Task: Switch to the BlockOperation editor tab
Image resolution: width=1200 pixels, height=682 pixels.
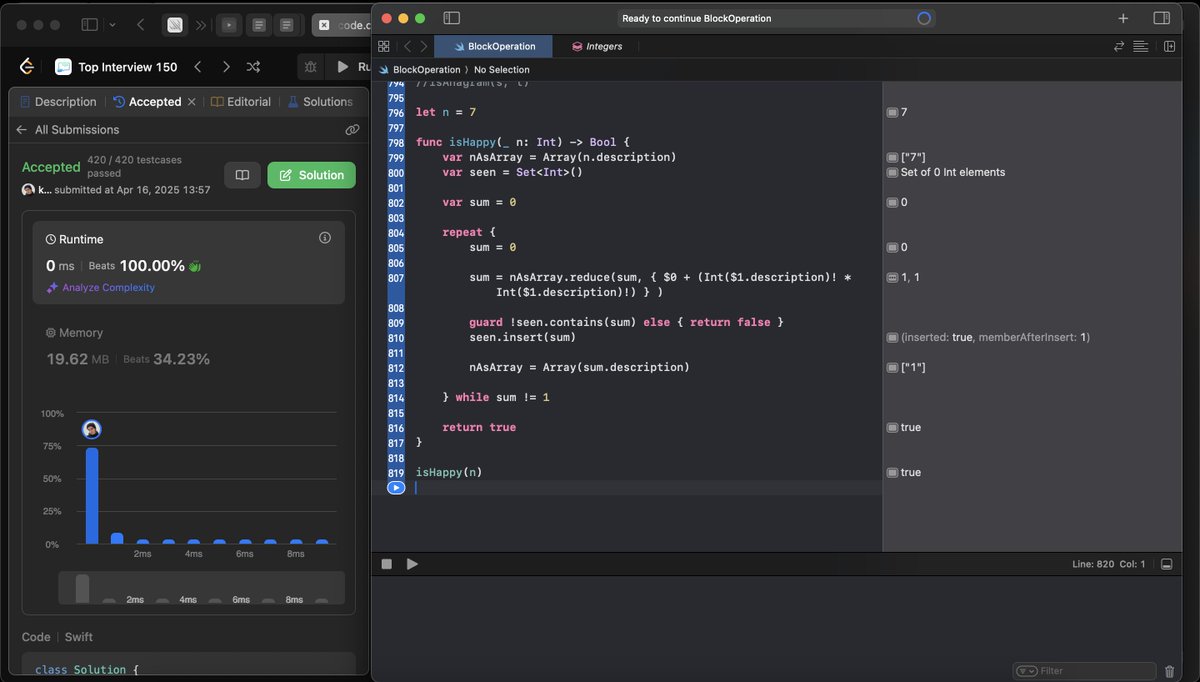Action: click(x=493, y=46)
